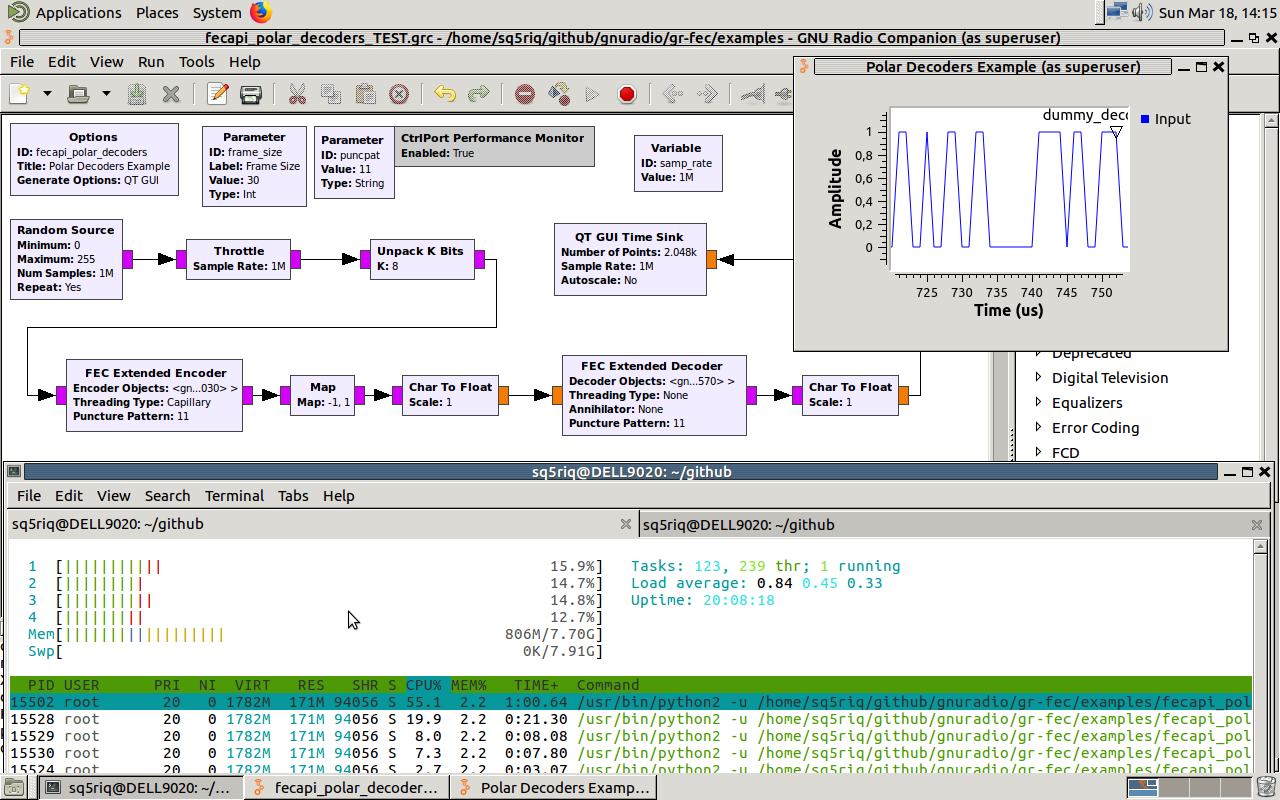The height and width of the screenshot is (800, 1280).
Task: Click the dummy_decoder trigger marker on plot
Action: 1117,132
